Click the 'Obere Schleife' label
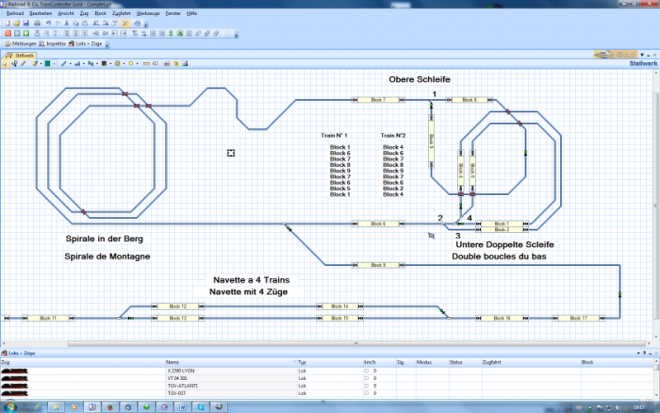The image size is (660, 413). click(x=419, y=79)
